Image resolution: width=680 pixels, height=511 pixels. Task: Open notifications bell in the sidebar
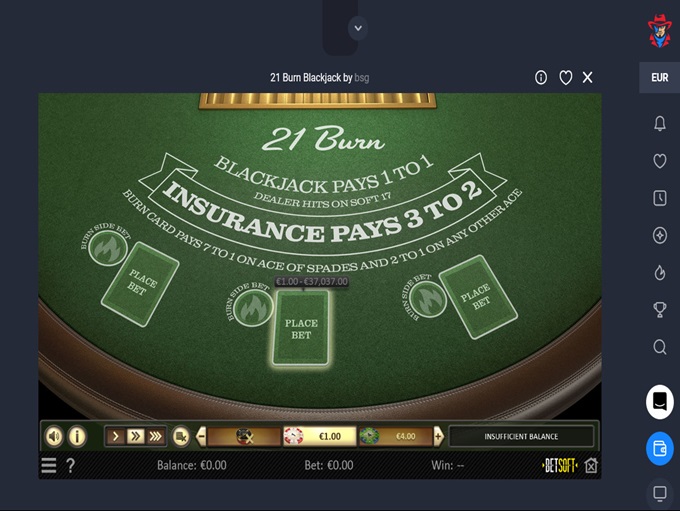click(660, 124)
